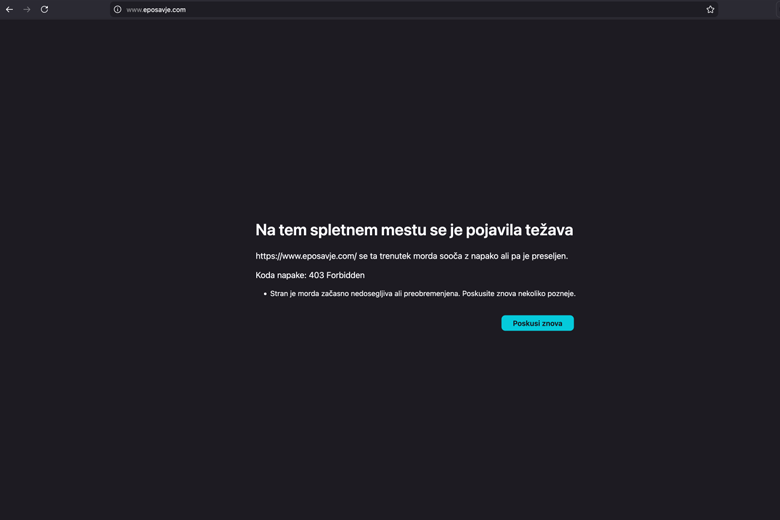Viewport: 780px width, 520px height.
Task: Open site information icon in address bar
Action: [x=117, y=10]
